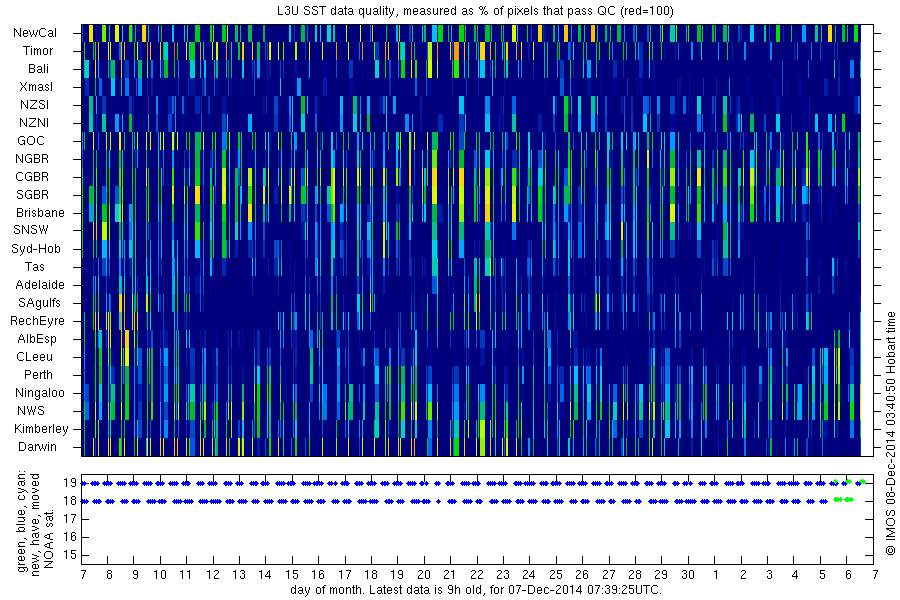Click the 'day of month' caption
This screenshot has width=900, height=600.
(x=476, y=590)
